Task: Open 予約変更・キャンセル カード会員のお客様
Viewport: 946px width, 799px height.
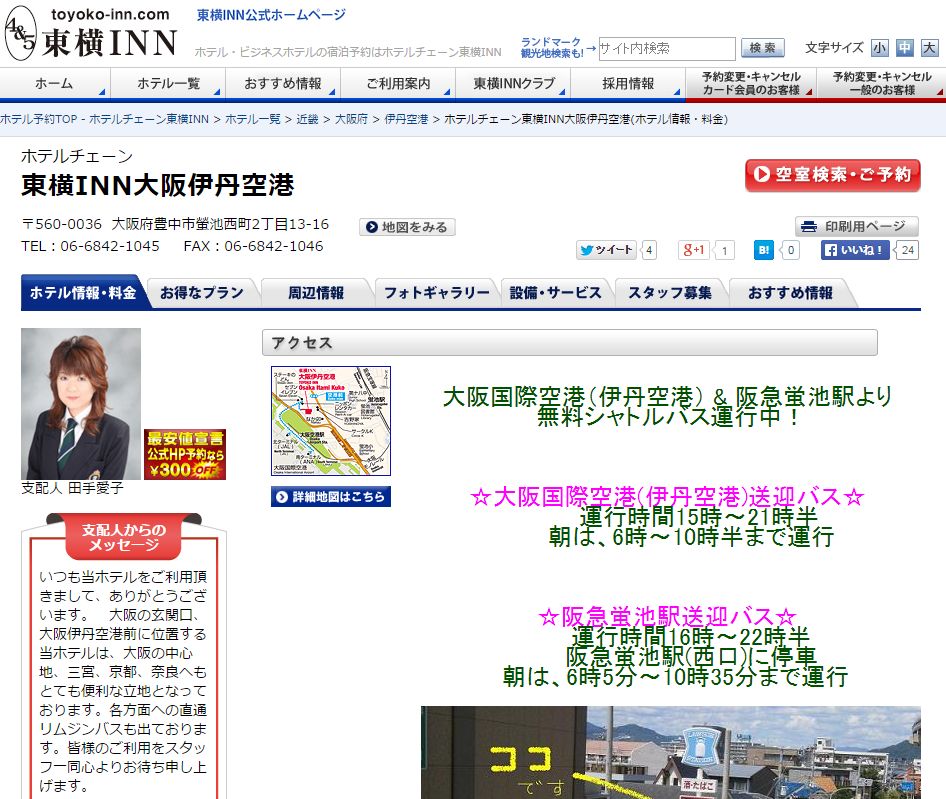Action: [x=751, y=83]
